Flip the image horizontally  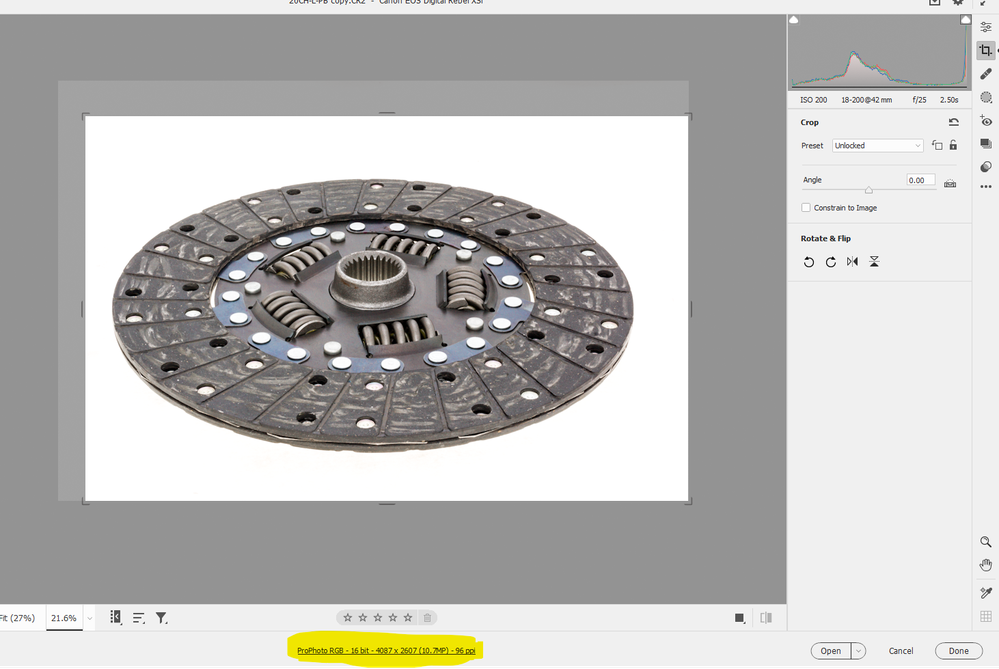(x=853, y=261)
